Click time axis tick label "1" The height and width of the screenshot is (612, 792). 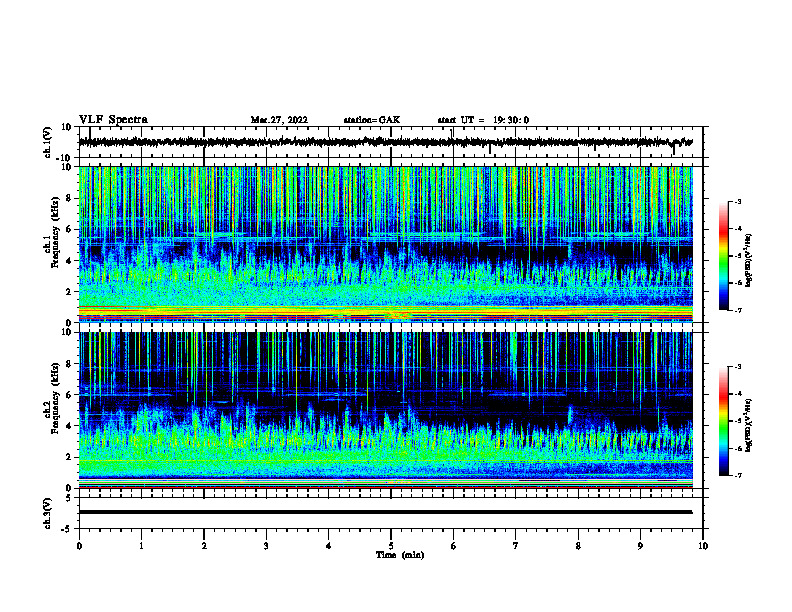coord(141,546)
